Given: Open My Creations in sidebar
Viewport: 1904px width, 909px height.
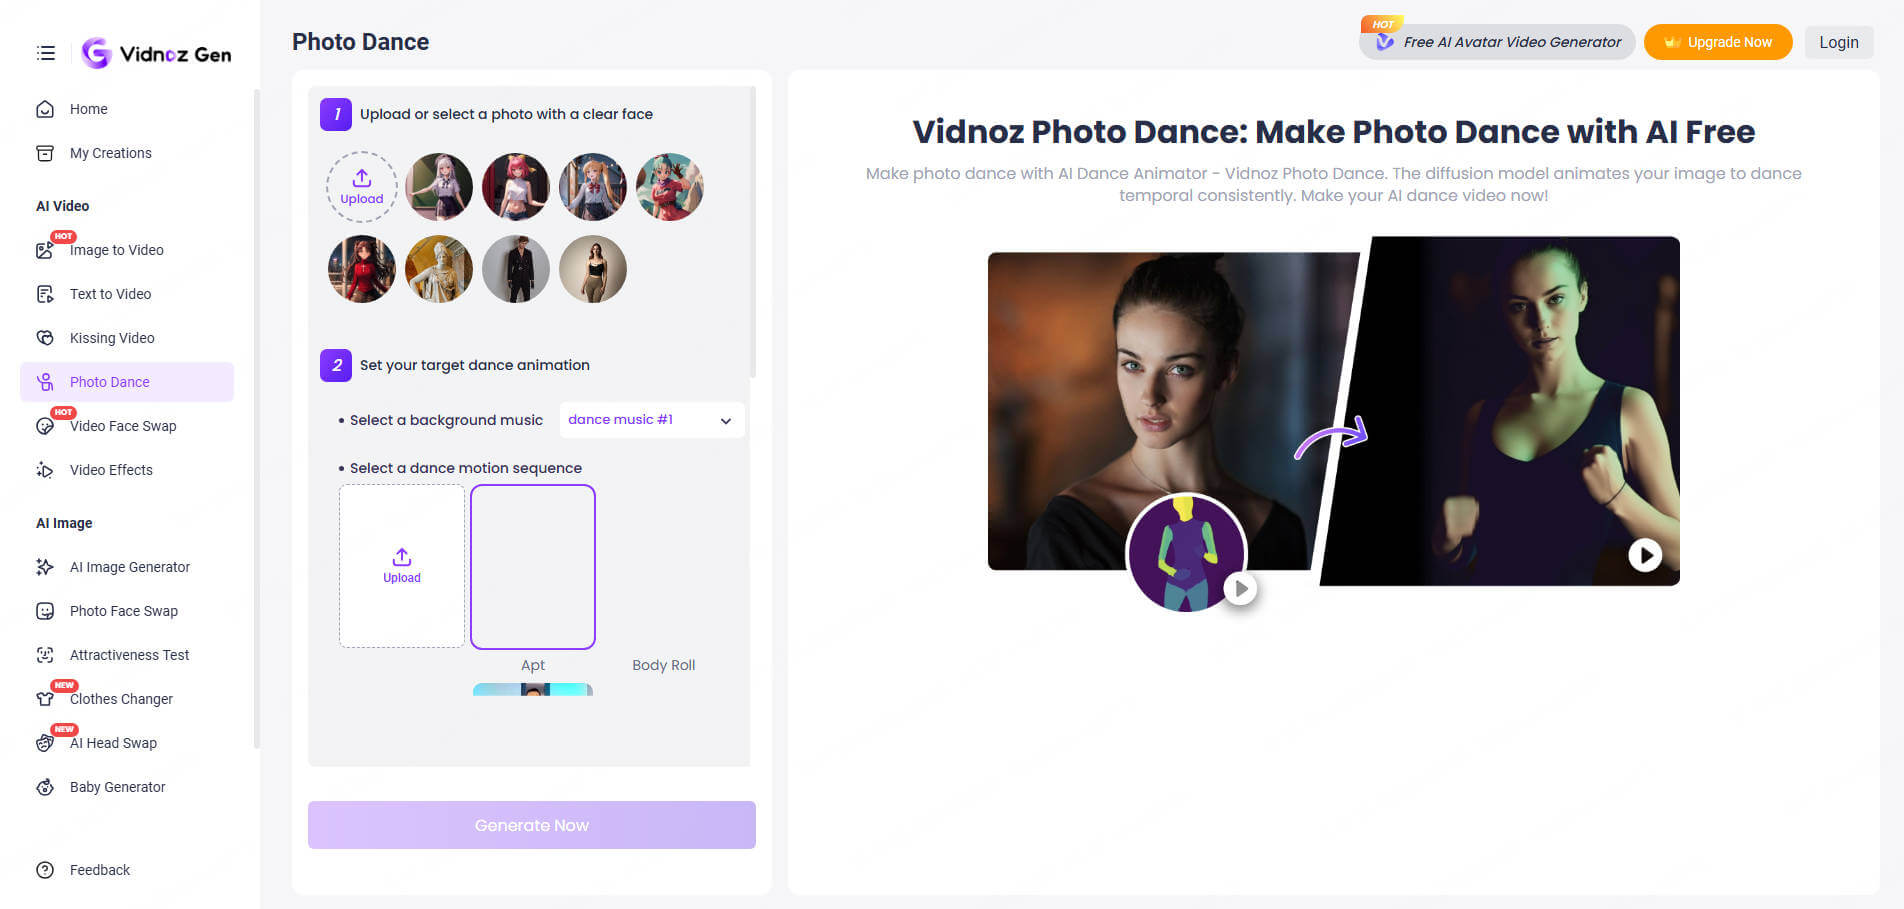Looking at the screenshot, I should (127, 153).
